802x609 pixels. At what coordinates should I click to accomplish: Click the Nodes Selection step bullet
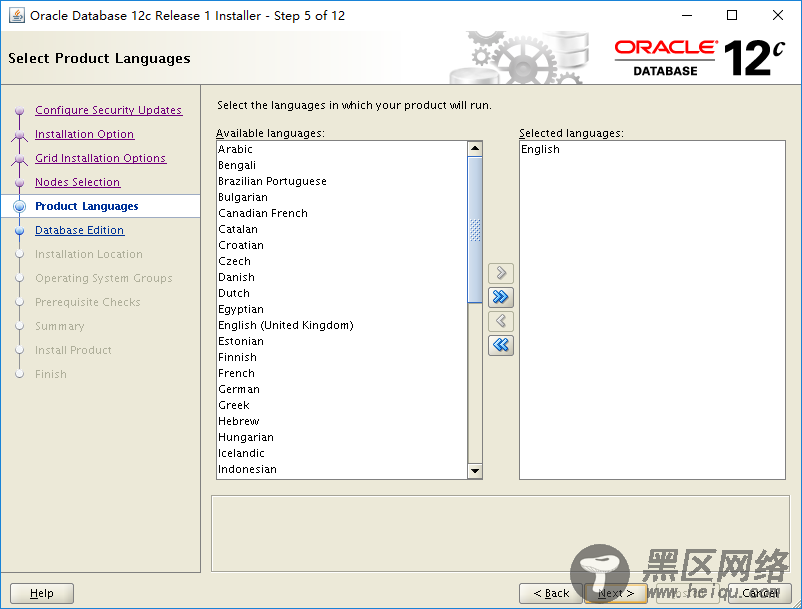[x=19, y=183]
